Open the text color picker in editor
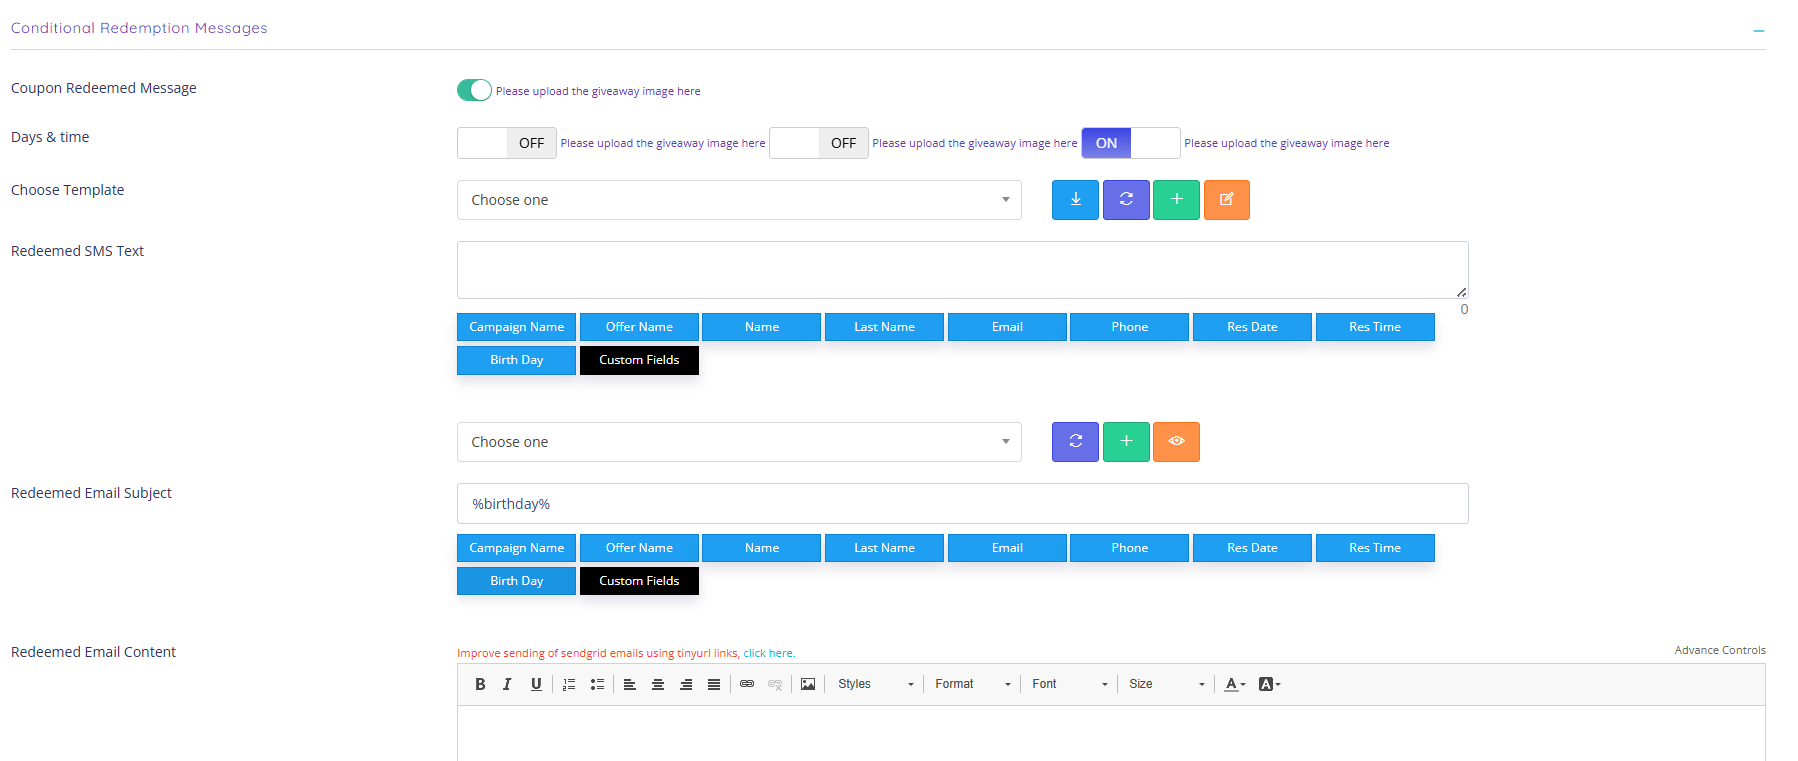The height and width of the screenshot is (761, 1798). [1236, 684]
